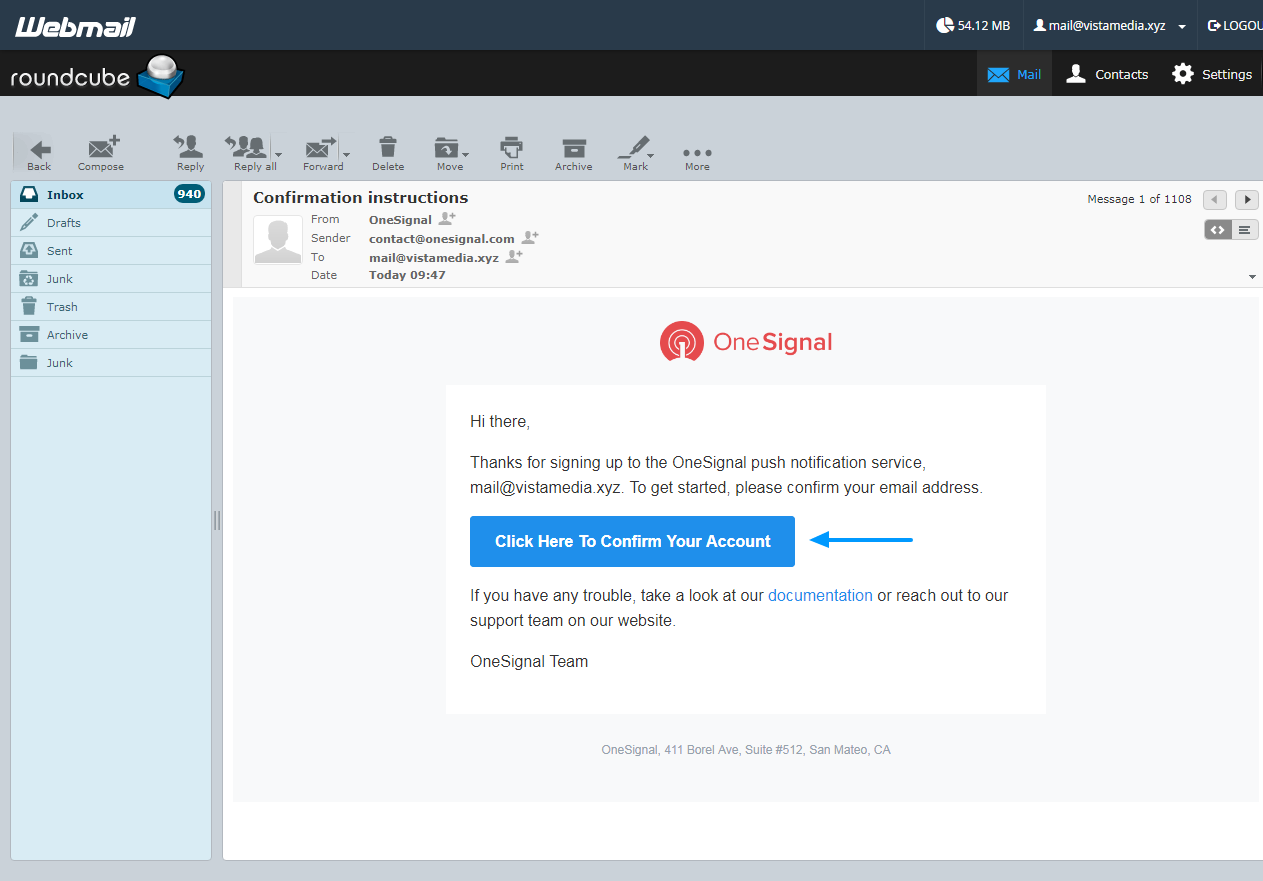Forward this message
Image resolution: width=1263 pixels, height=881 pixels.
[x=322, y=153]
